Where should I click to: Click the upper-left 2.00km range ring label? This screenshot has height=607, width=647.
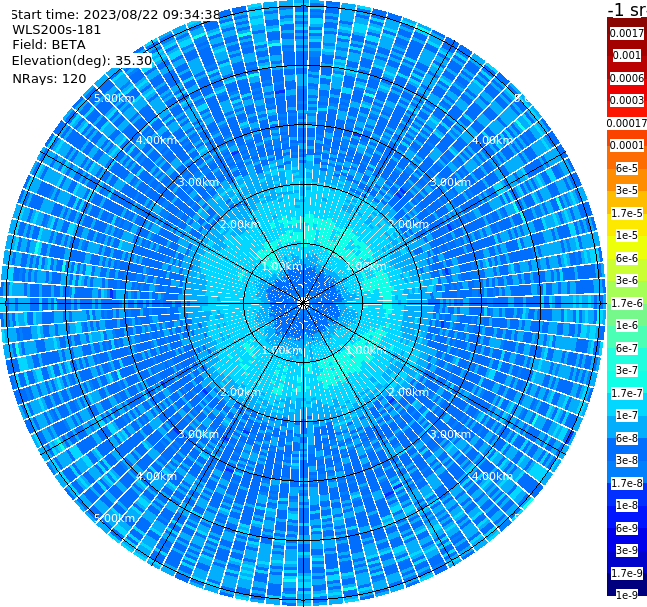coord(240,224)
